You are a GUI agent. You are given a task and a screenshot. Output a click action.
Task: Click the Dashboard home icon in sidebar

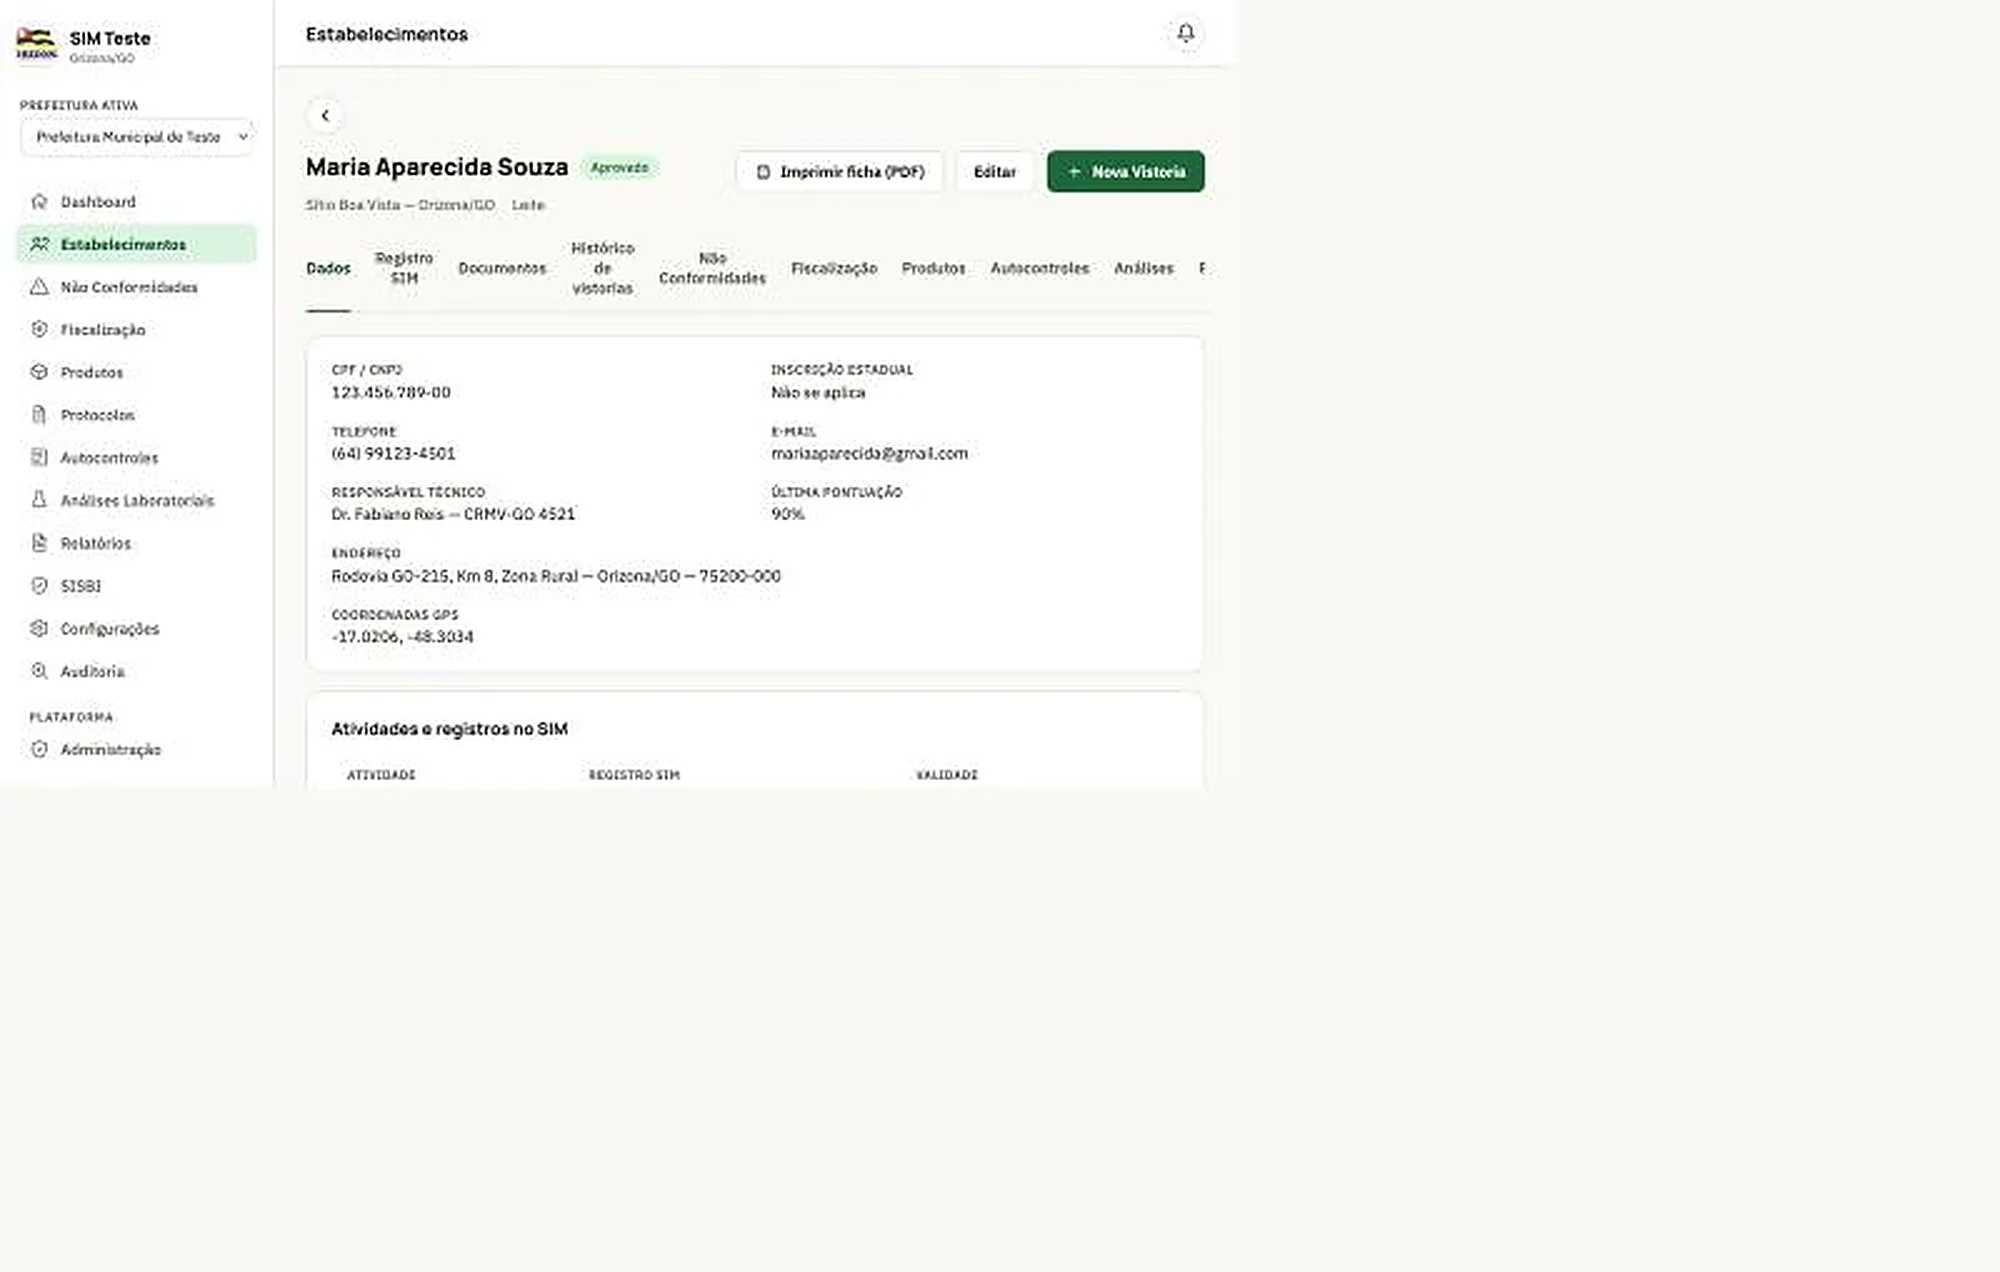pos(39,201)
